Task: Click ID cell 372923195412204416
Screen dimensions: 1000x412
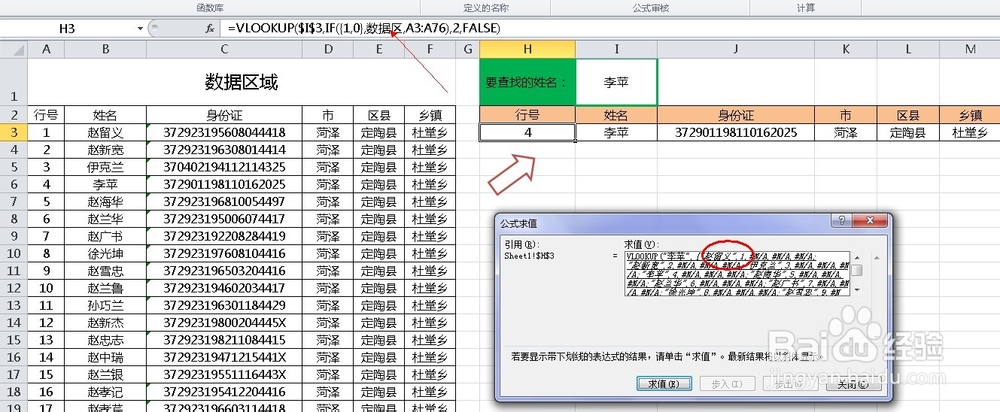Action: click(224, 391)
